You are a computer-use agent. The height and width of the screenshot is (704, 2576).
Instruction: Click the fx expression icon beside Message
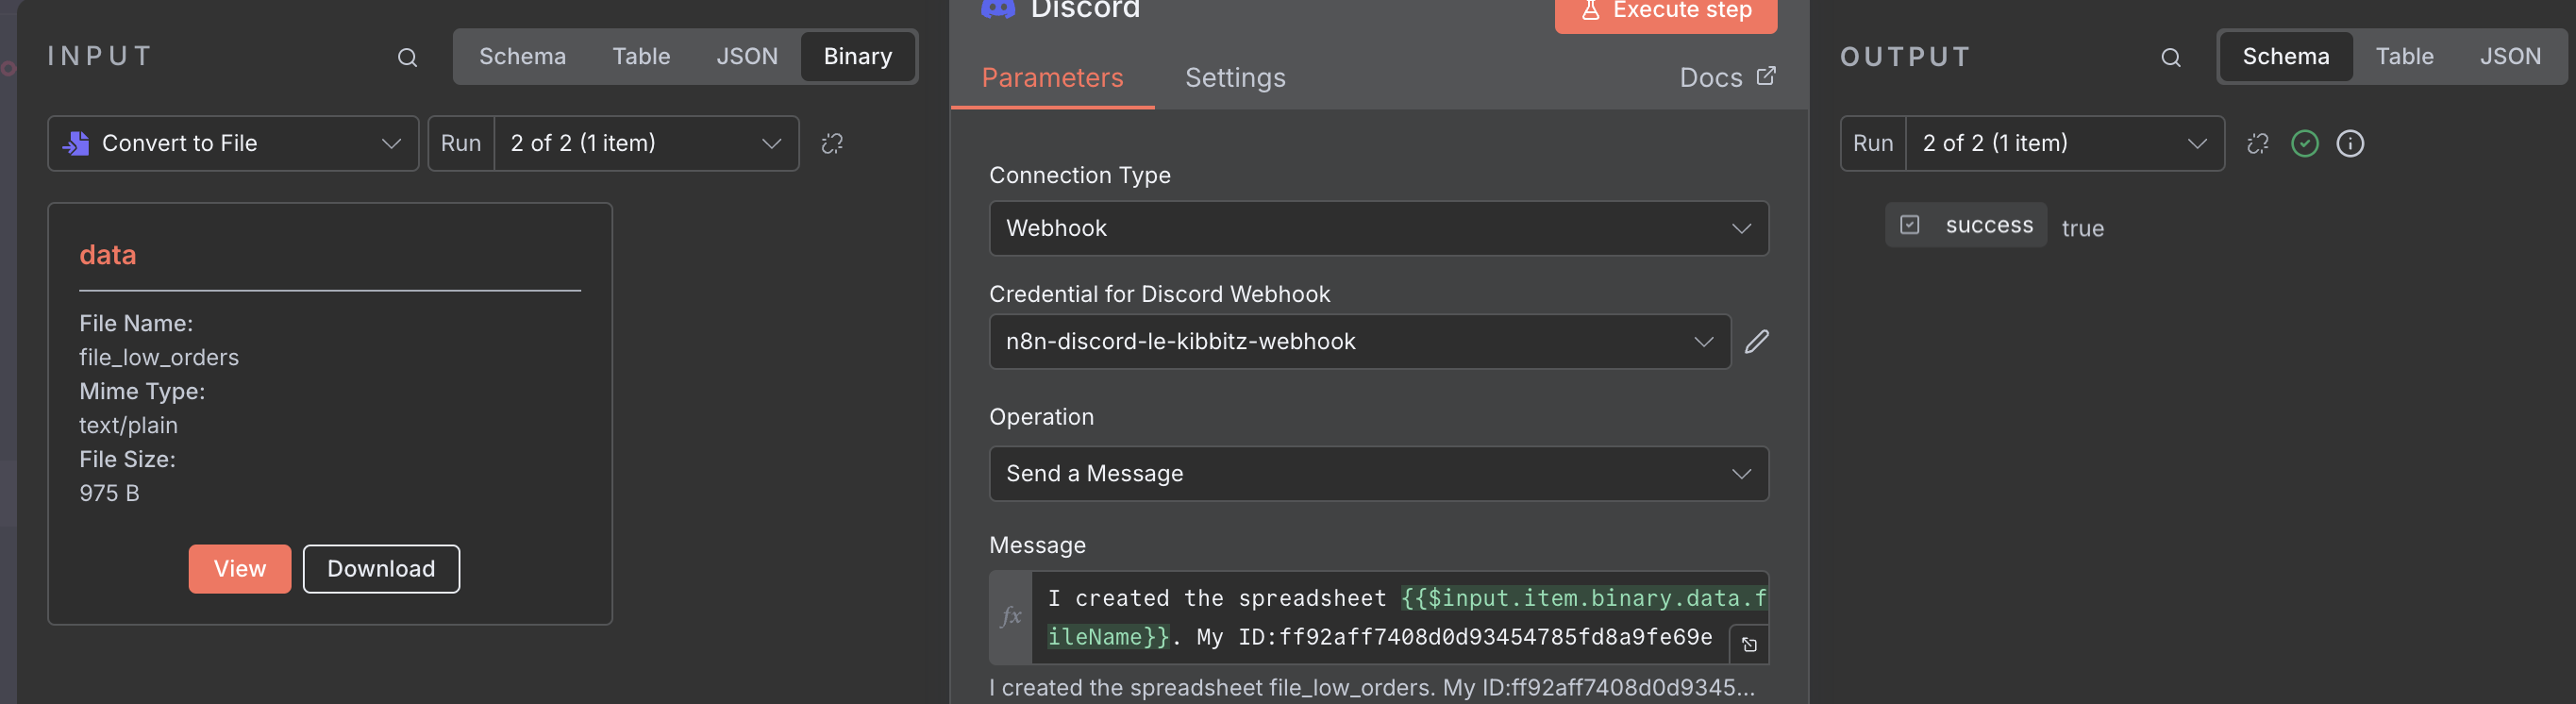pos(1011,617)
